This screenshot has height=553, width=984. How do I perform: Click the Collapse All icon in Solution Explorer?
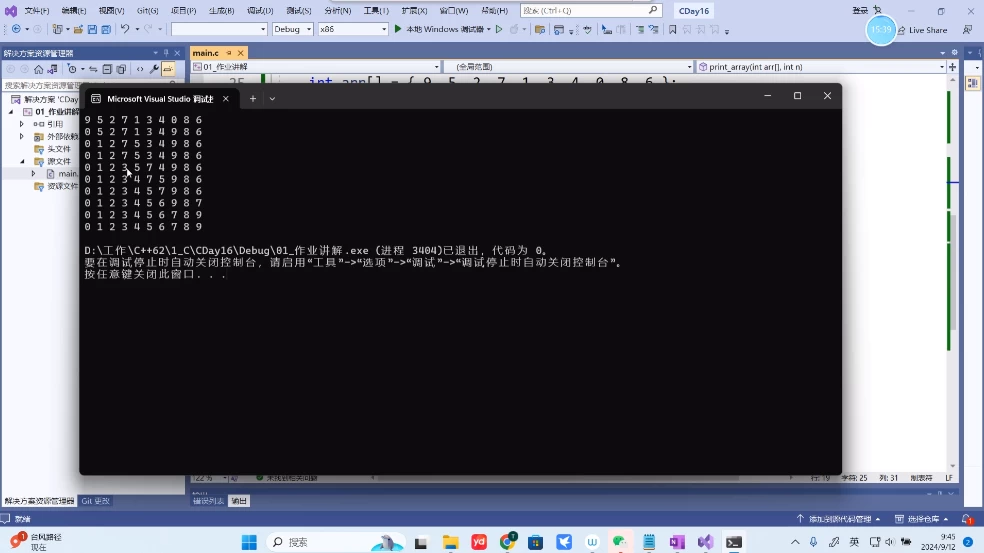point(107,70)
